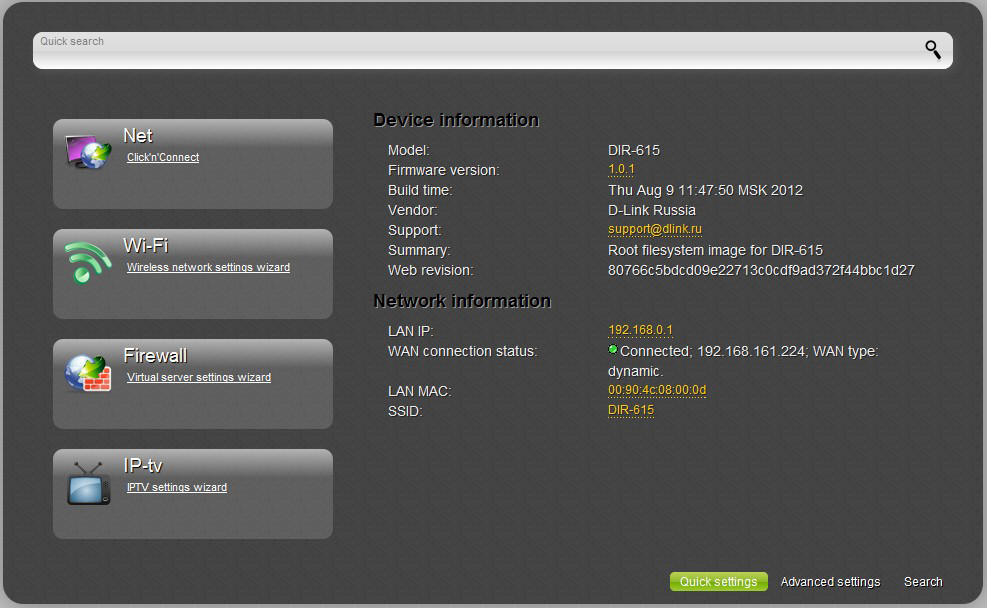
Task: Click the IP-tv television icon
Action: [88, 483]
